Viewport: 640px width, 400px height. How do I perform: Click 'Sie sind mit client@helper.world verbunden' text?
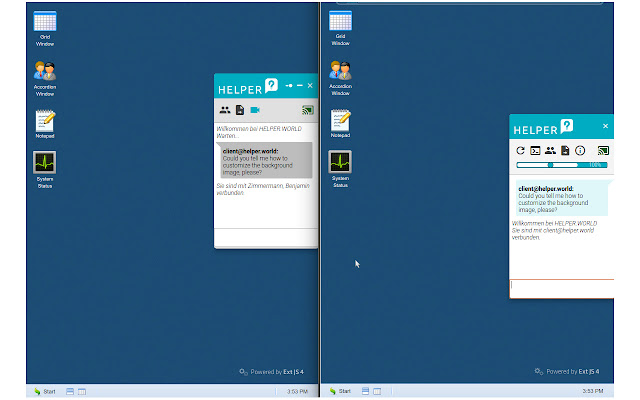[x=553, y=234]
